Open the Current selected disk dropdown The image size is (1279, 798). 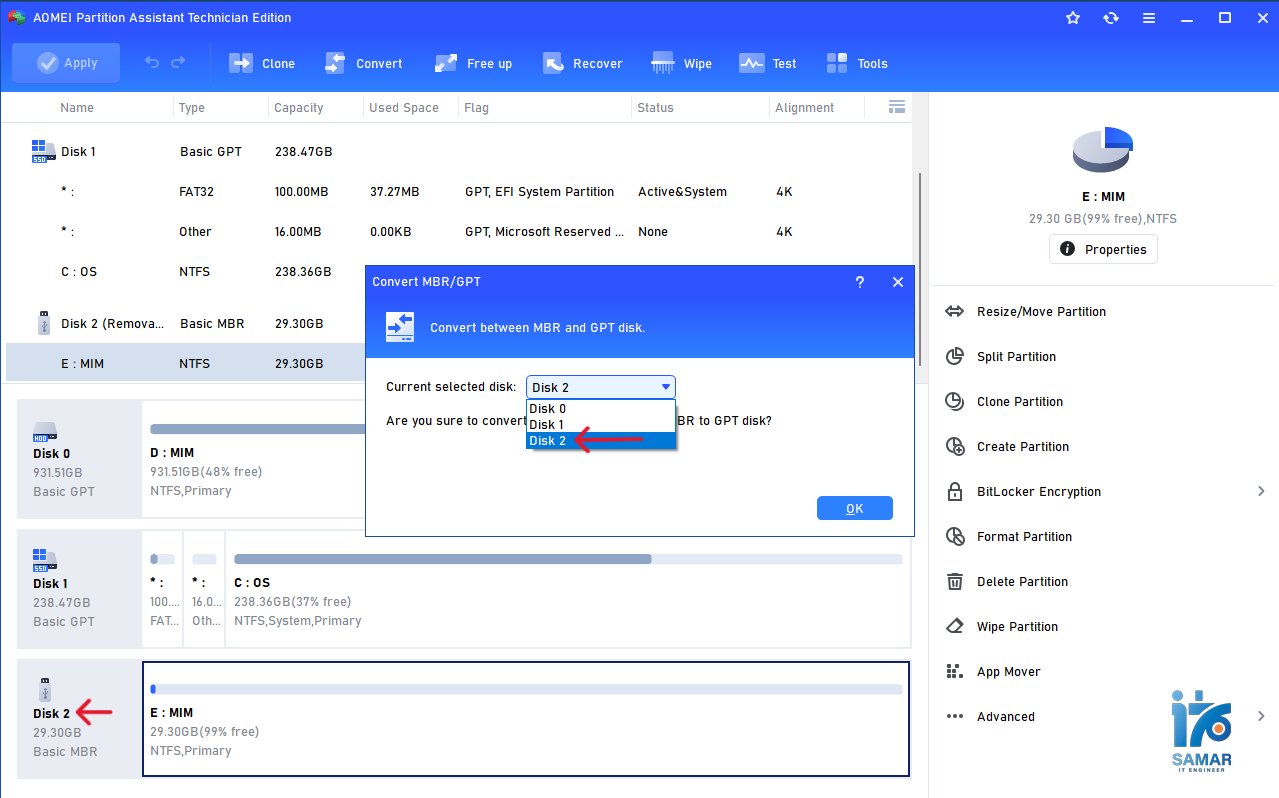click(601, 387)
